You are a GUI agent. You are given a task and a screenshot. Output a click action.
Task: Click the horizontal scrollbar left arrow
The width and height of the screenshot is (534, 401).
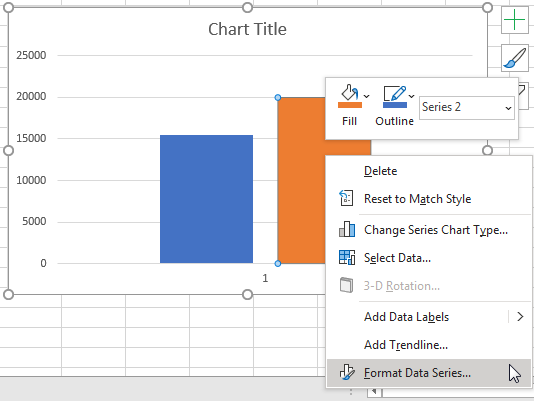[x=374, y=391]
